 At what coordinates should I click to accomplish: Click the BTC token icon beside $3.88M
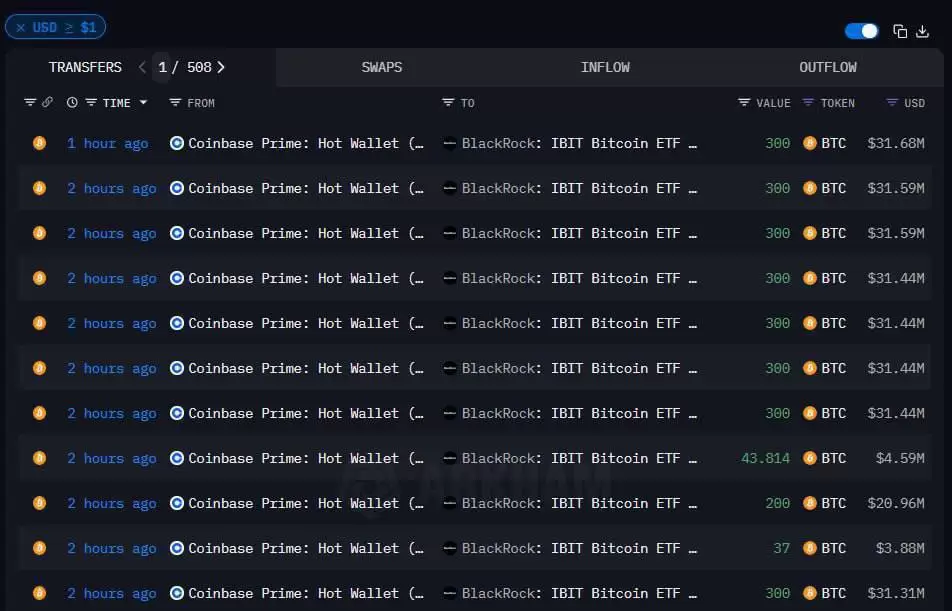click(x=809, y=548)
